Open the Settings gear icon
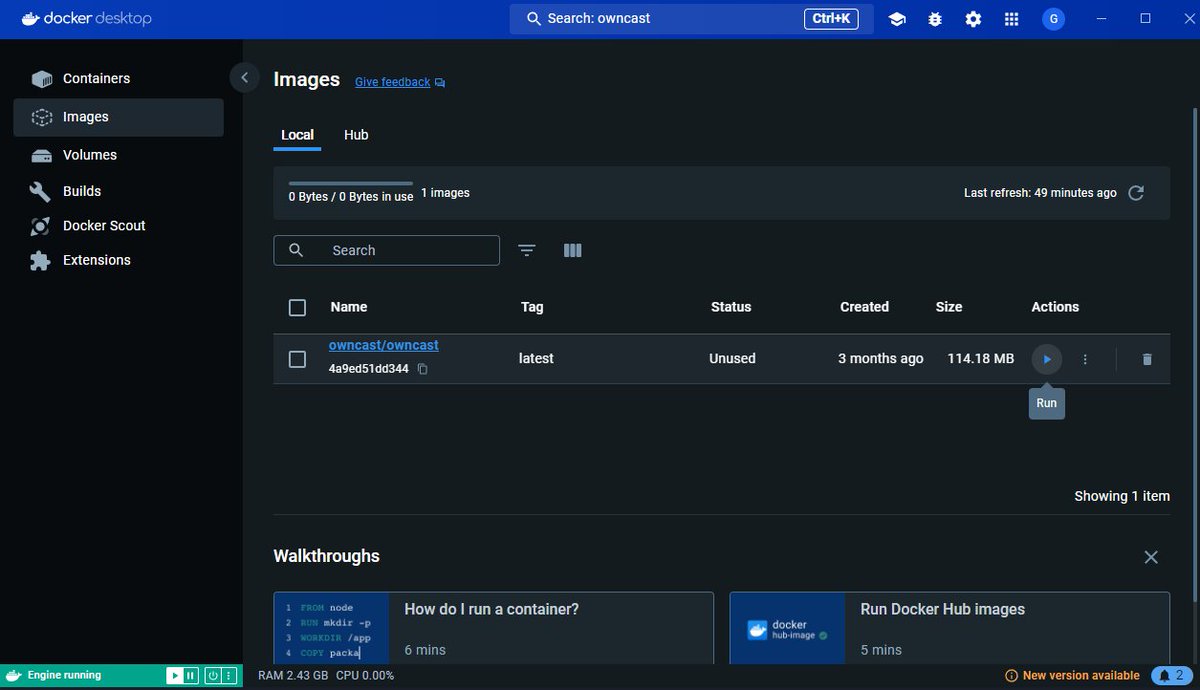1200x690 pixels. click(973, 19)
